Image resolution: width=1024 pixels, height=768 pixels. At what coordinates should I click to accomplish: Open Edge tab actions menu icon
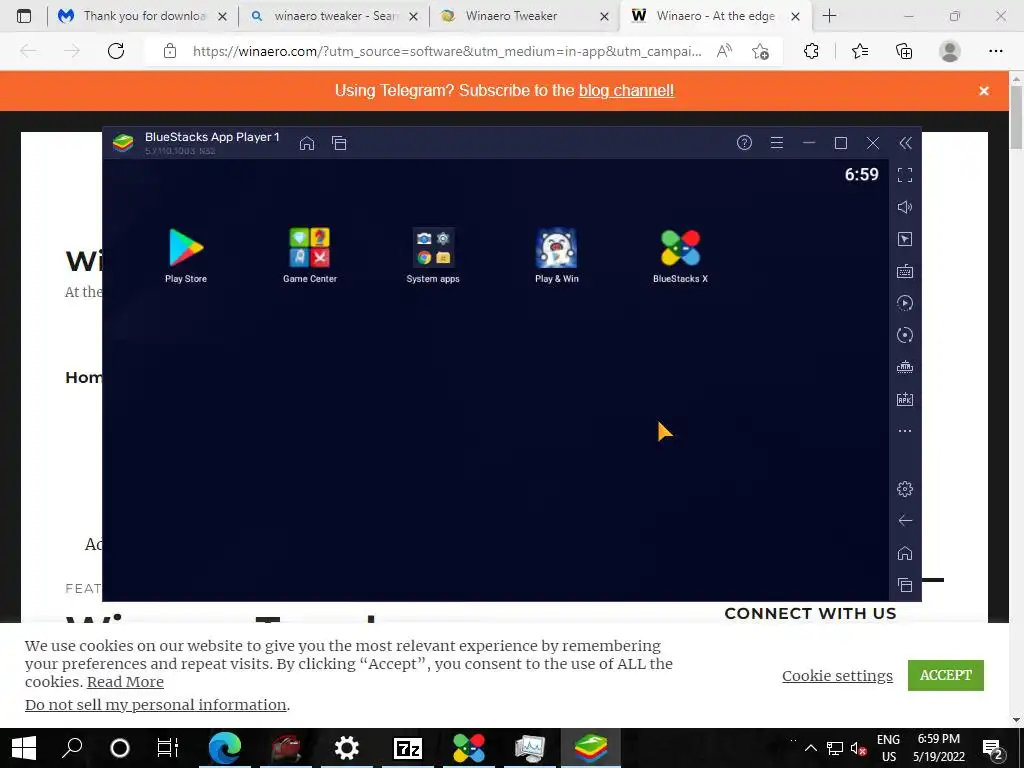[24, 16]
